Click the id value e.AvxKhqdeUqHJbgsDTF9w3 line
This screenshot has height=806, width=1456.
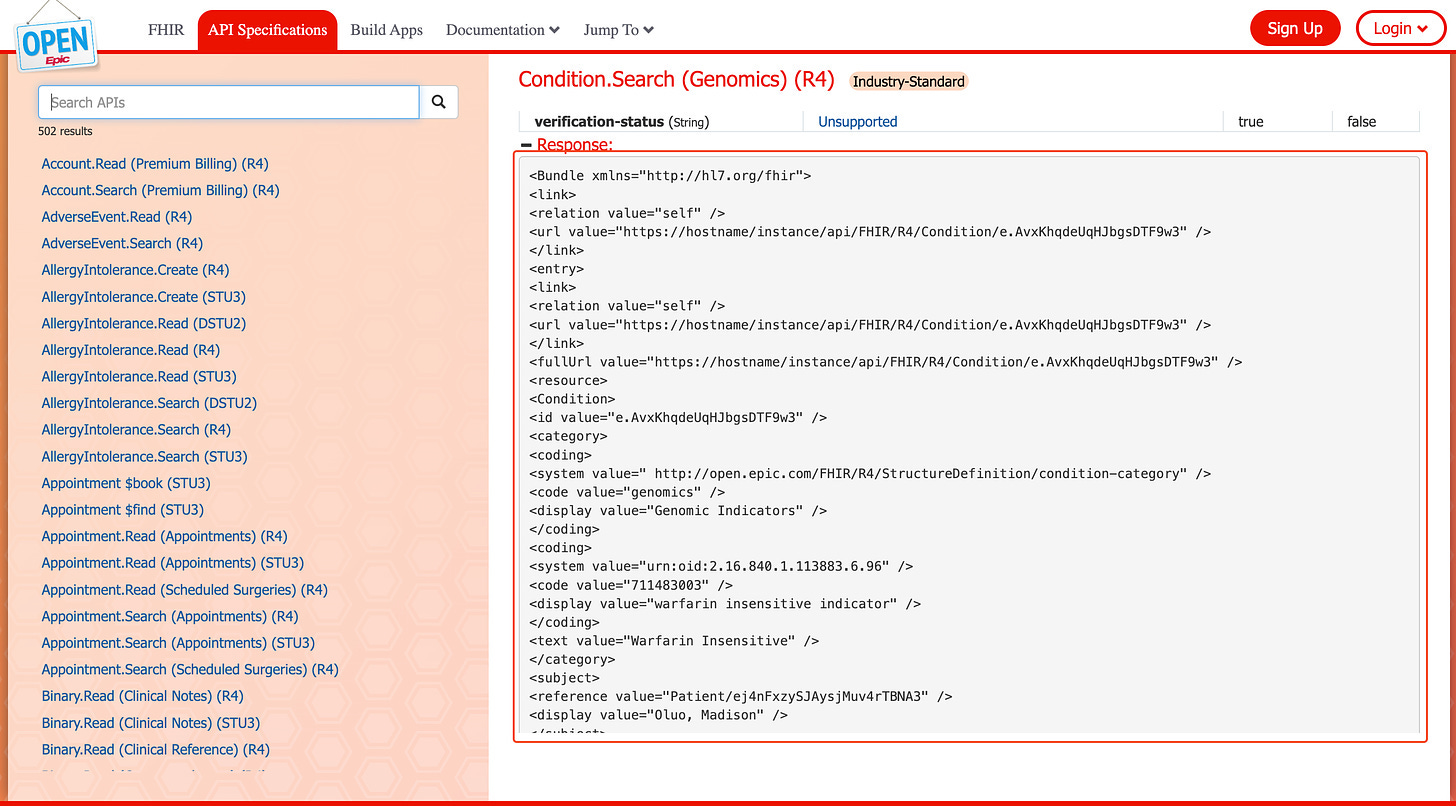[x=678, y=418]
